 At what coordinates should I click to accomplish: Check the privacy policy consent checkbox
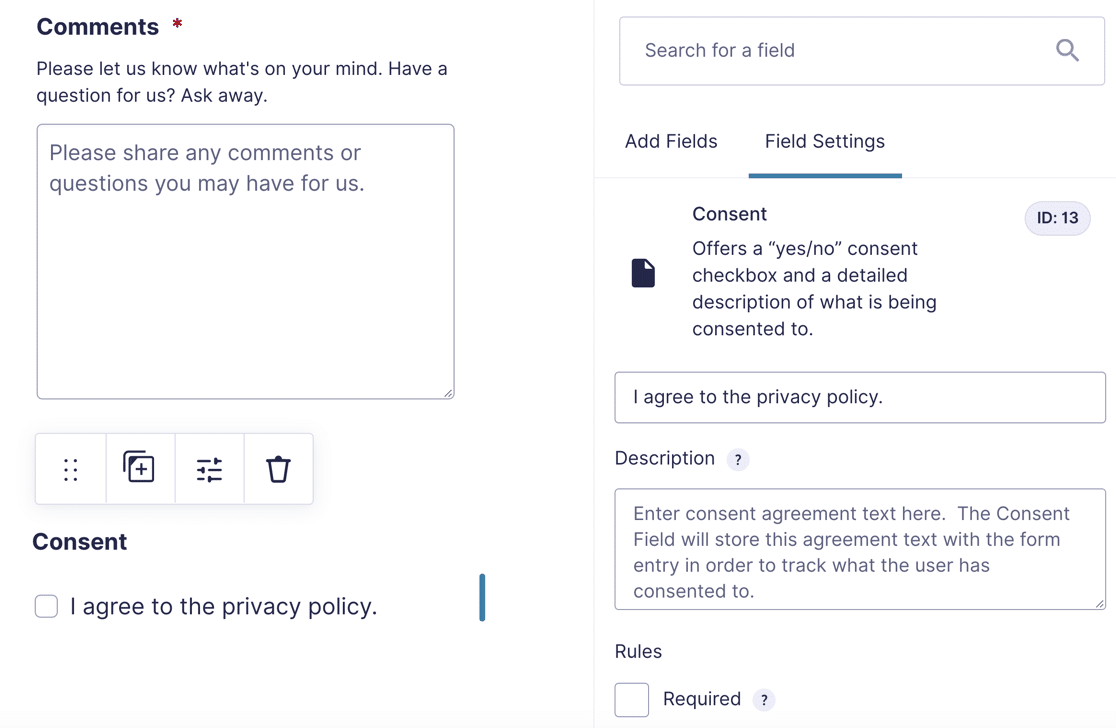pyautogui.click(x=46, y=606)
